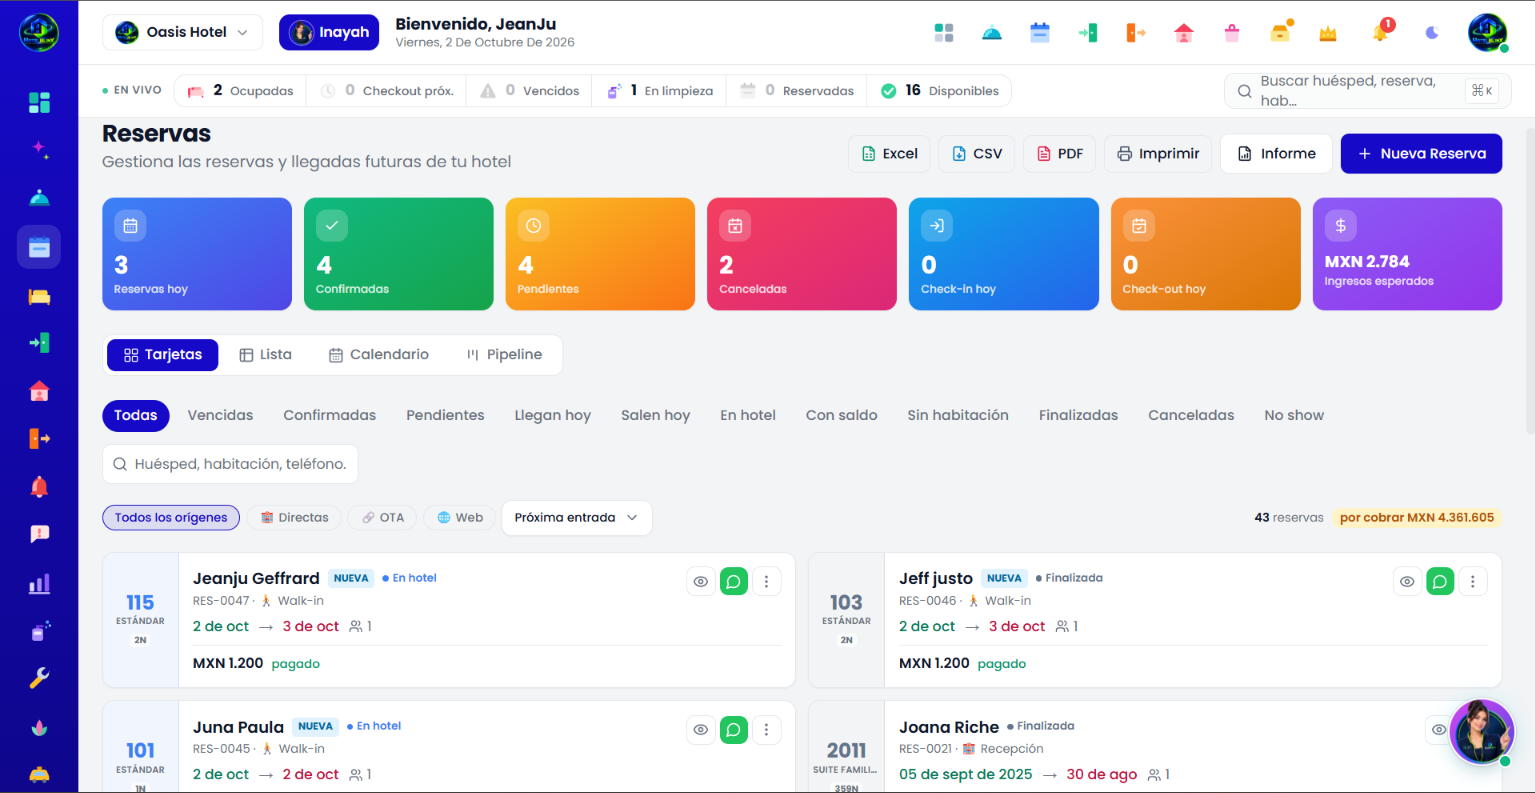Click the Canceladas red stat card

[802, 254]
